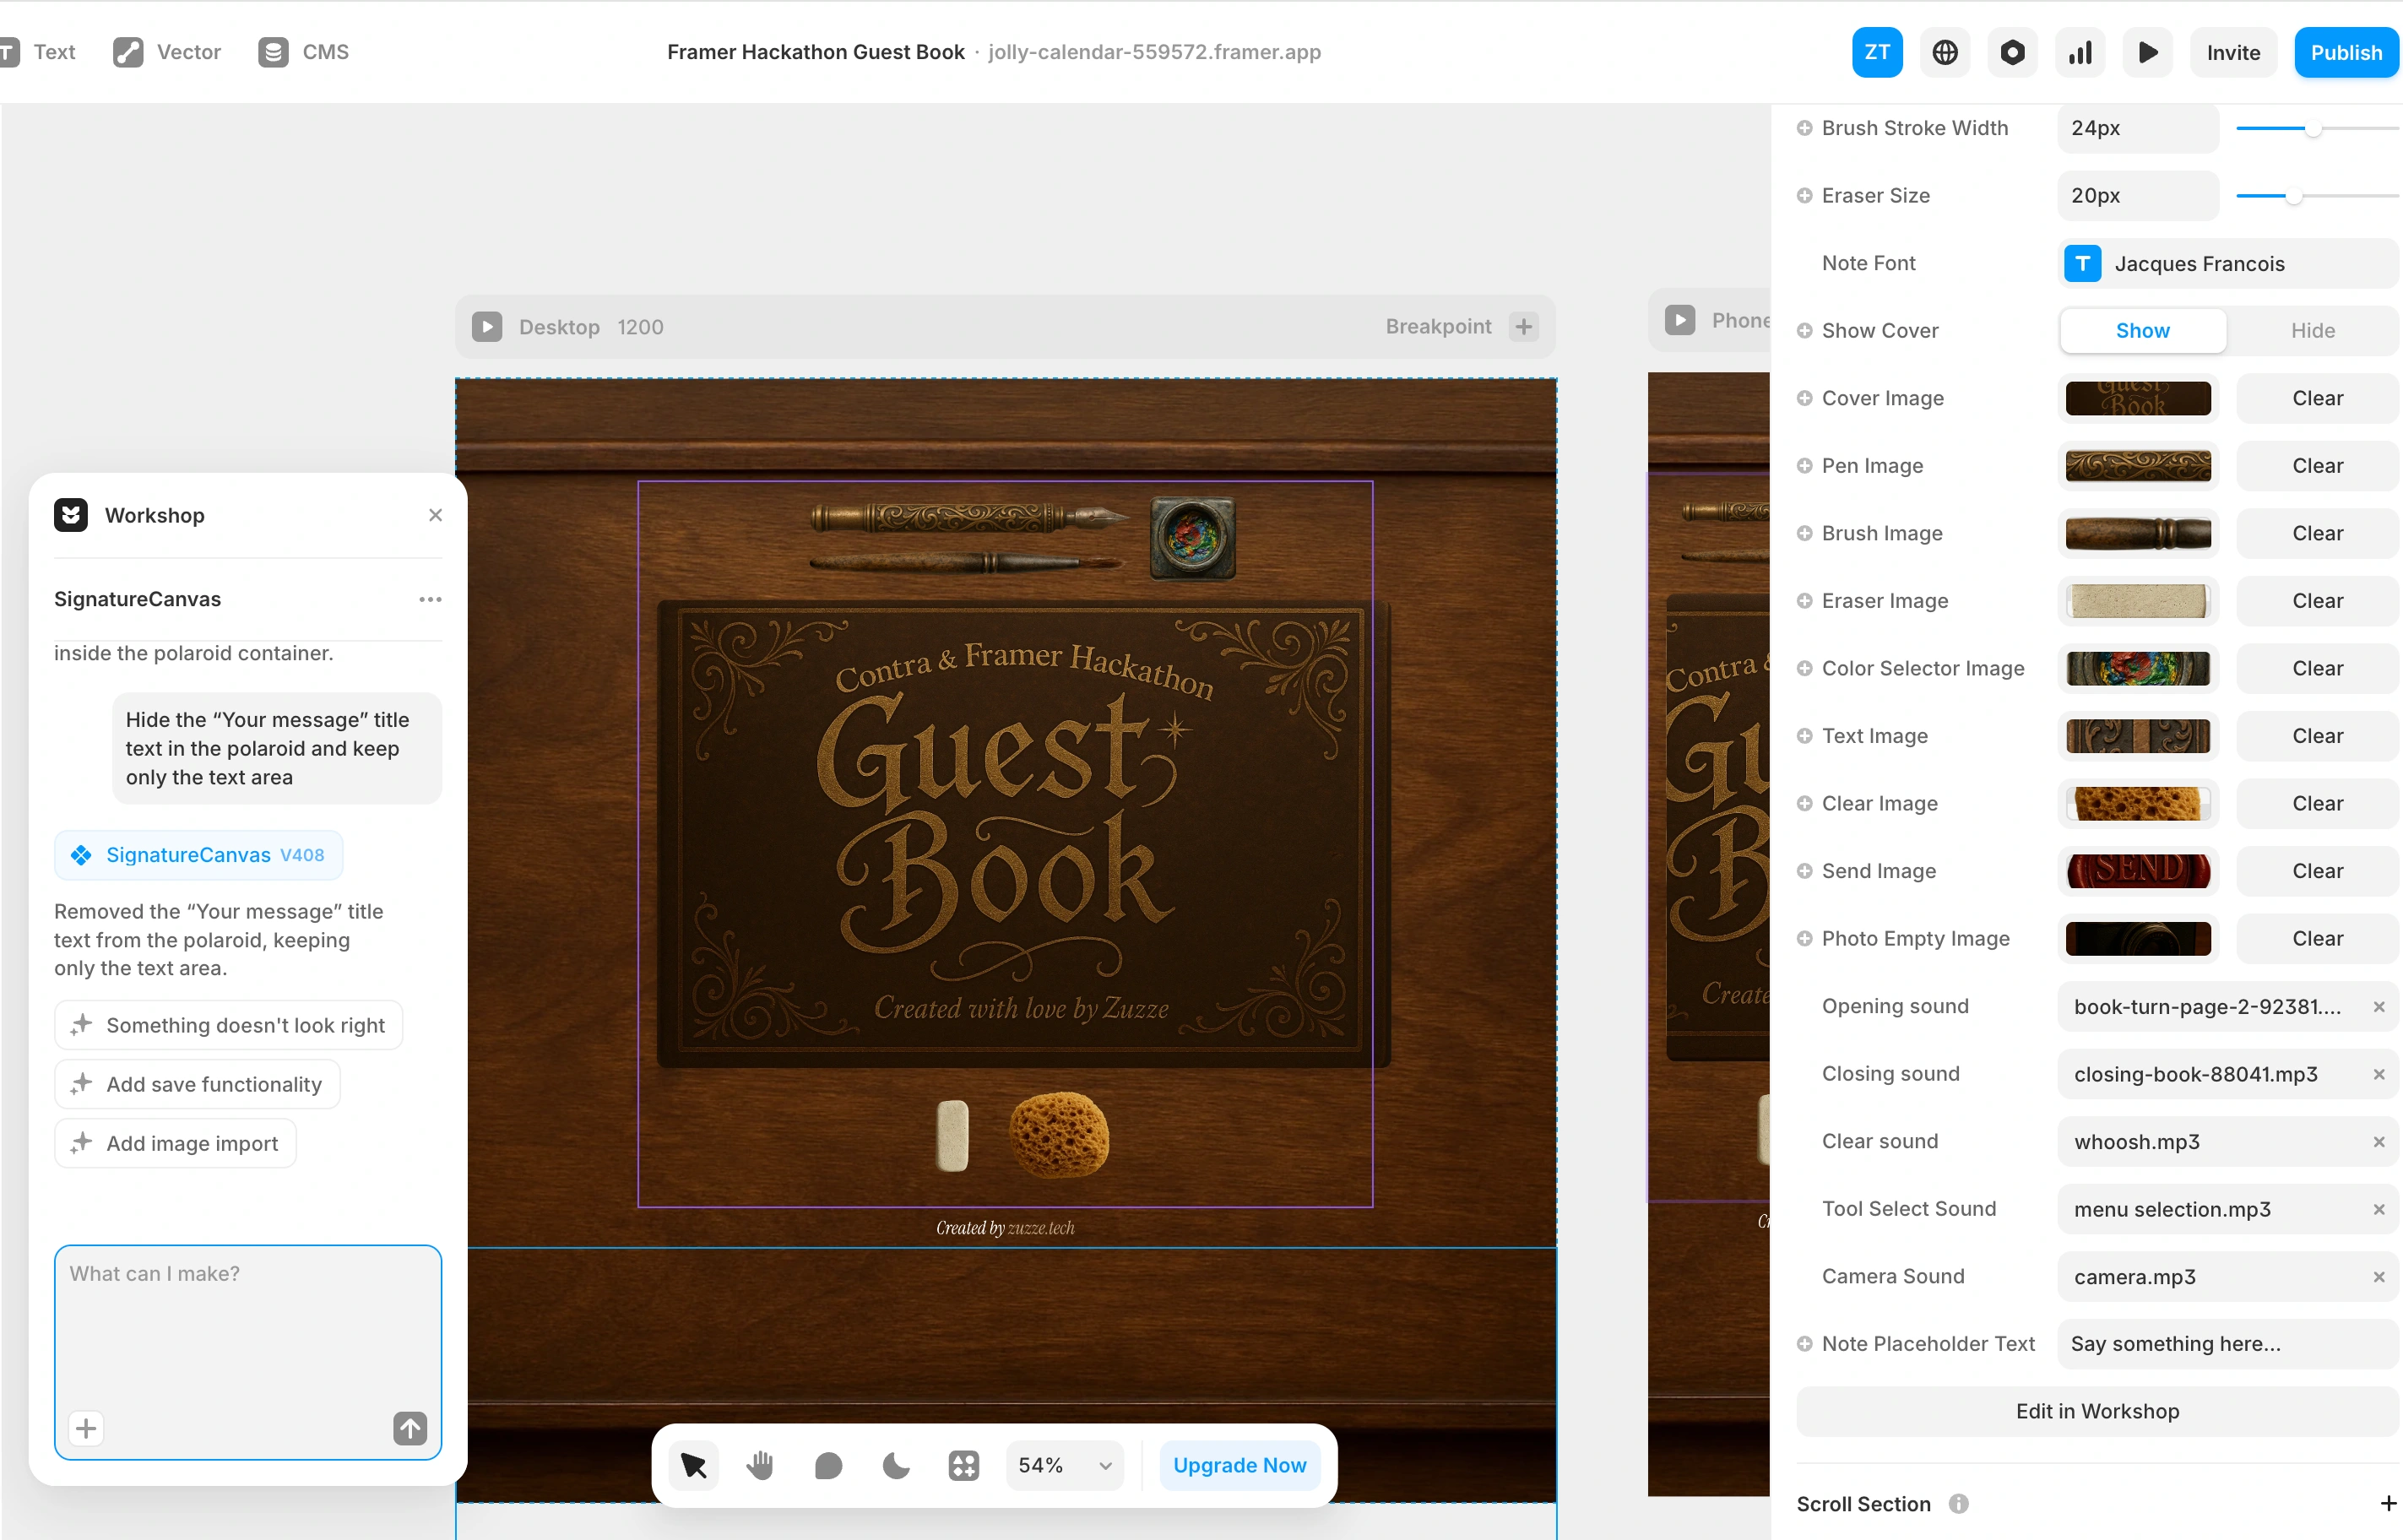Open the Color Selector Image thumbnail

point(2138,668)
